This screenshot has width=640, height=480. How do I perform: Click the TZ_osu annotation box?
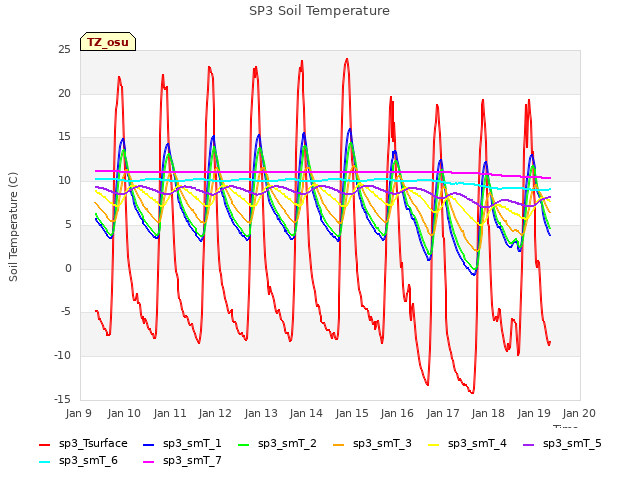coord(108,42)
